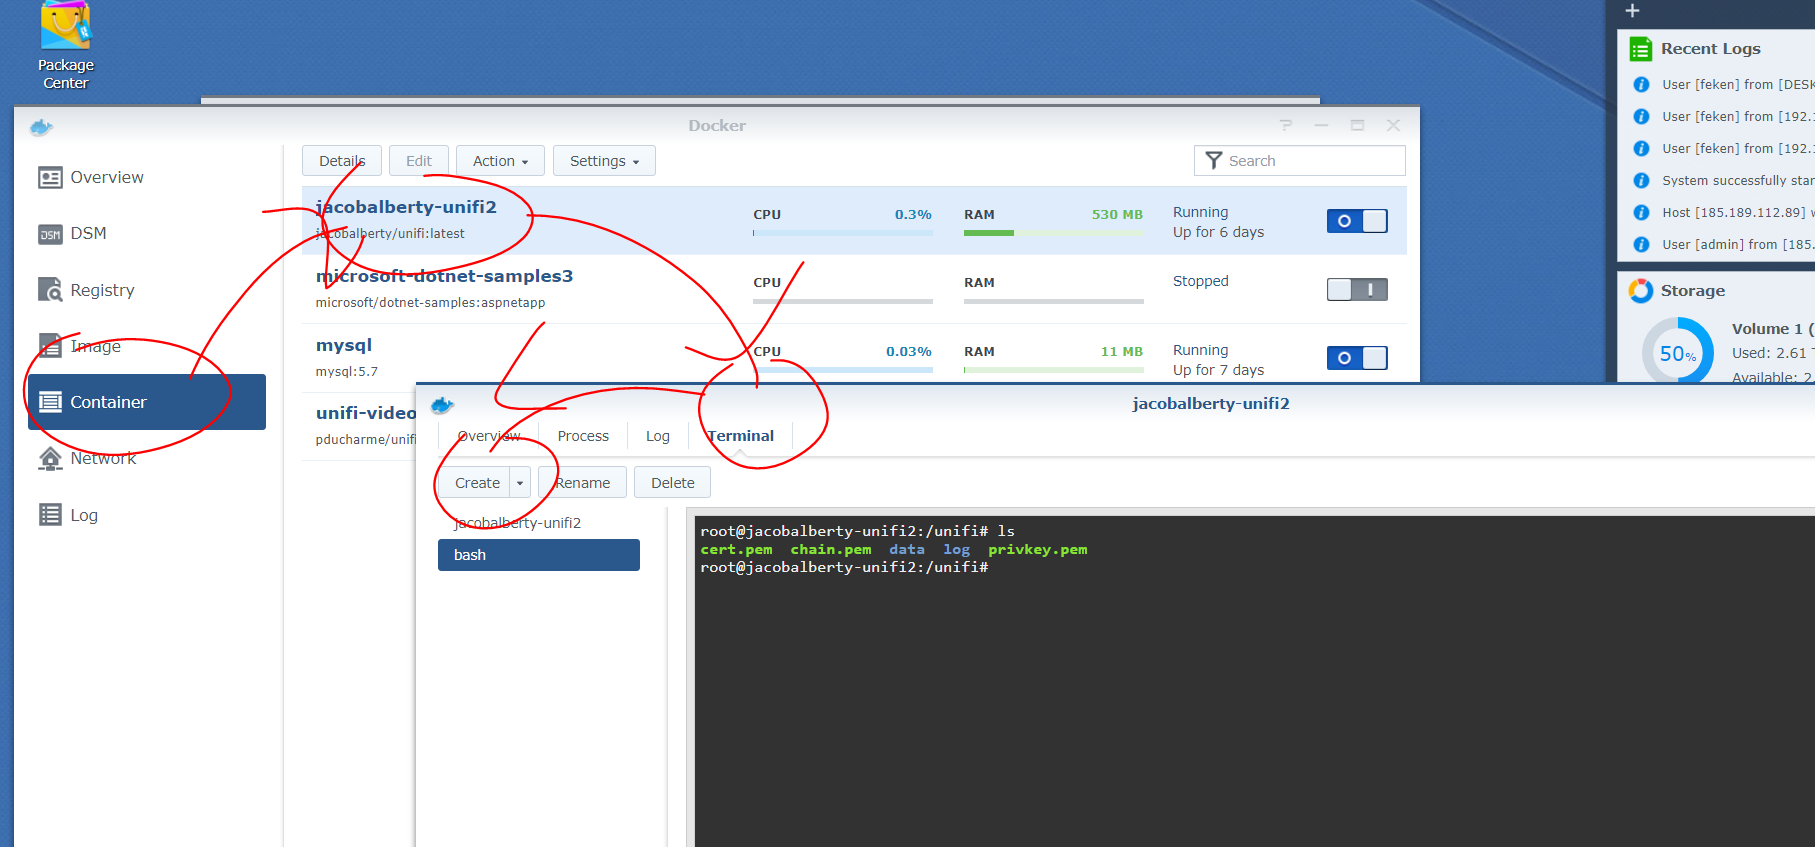Viewport: 1815px width, 847px height.
Task: Click info icon beside System successfully log
Action: tap(1641, 181)
